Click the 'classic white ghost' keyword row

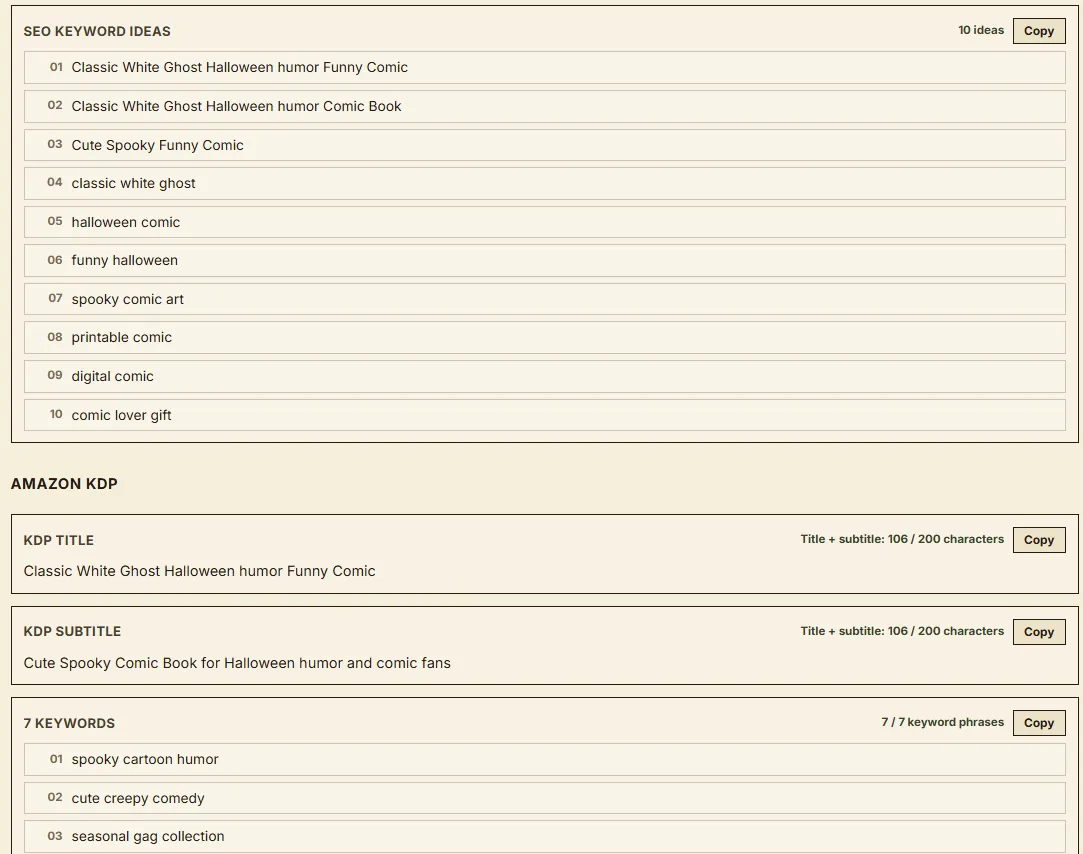(x=544, y=183)
